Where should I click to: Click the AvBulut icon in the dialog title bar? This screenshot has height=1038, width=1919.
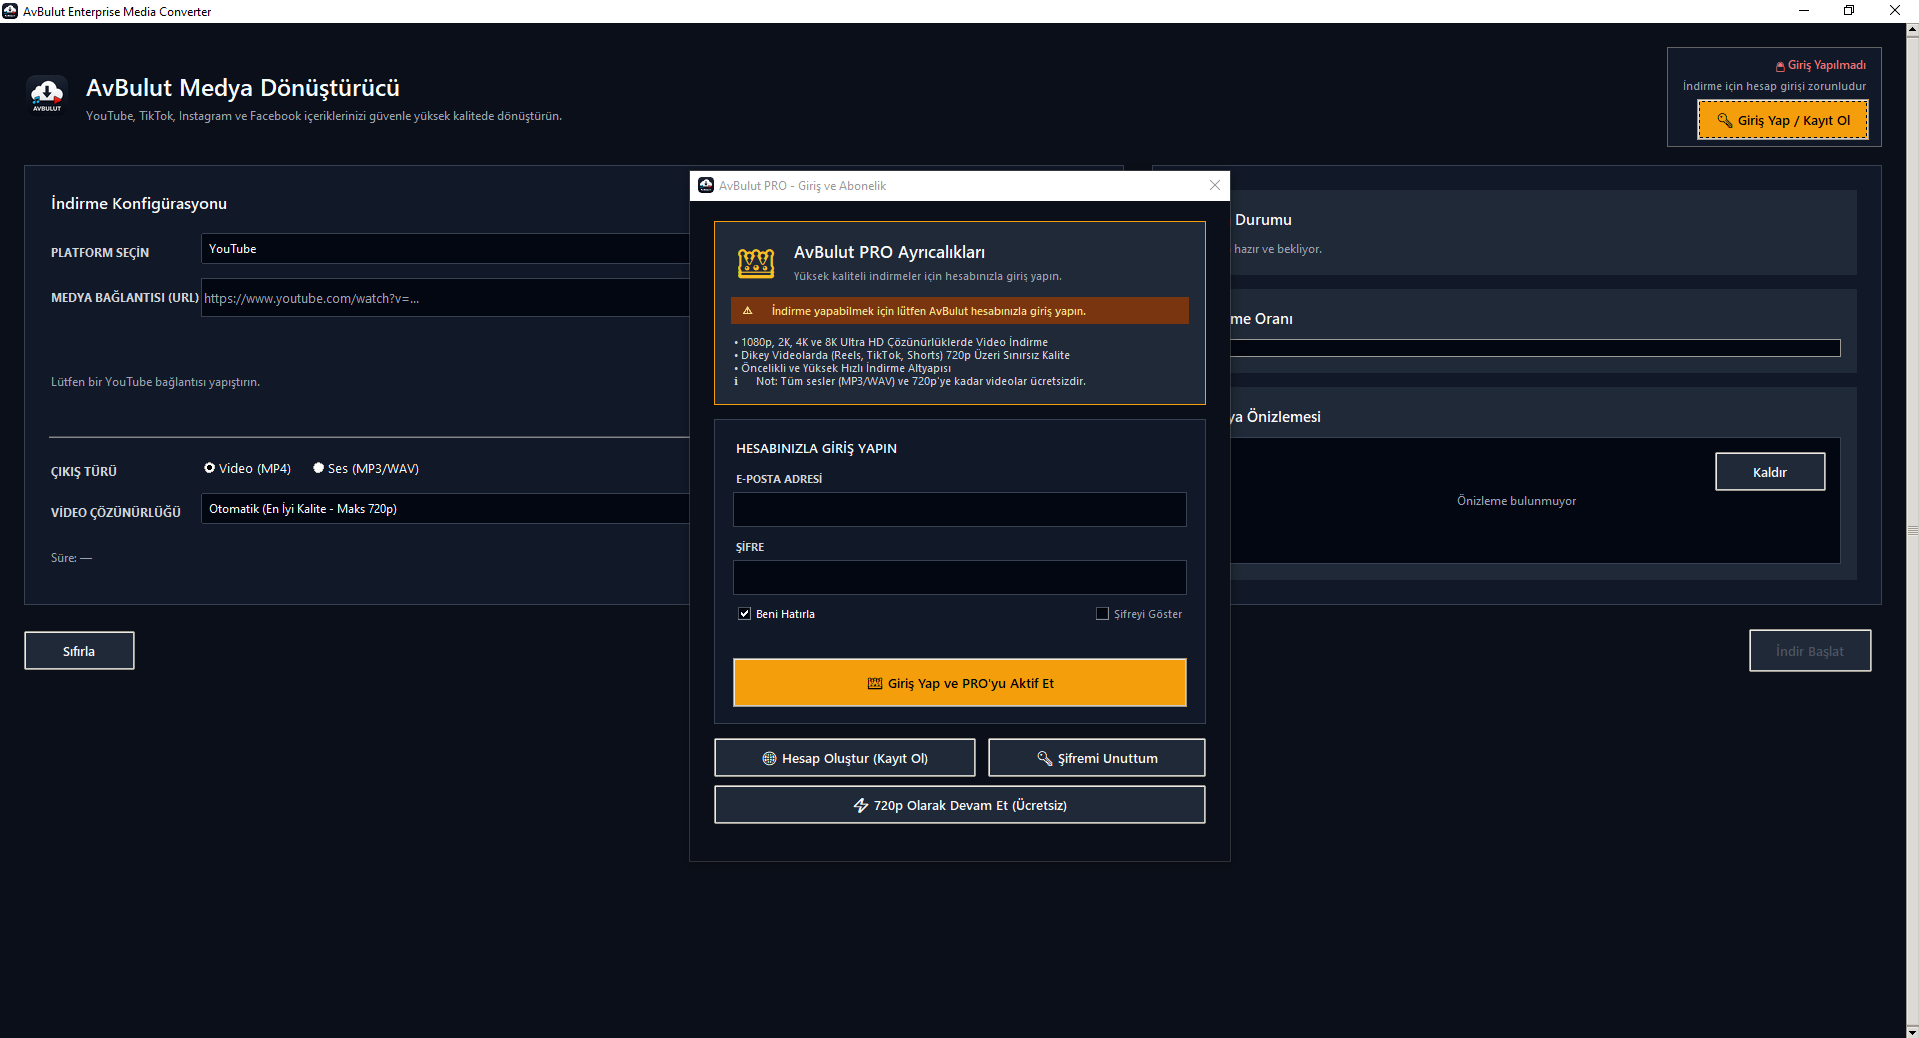[706, 185]
